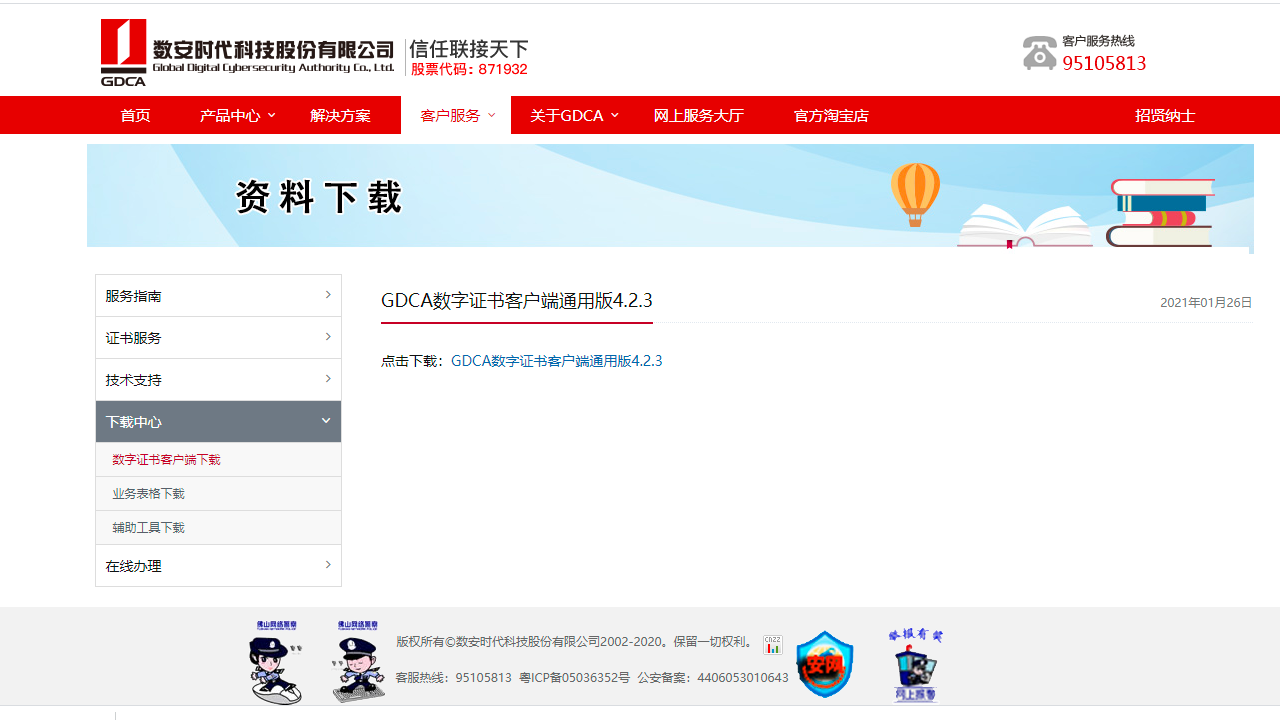Expand the 技术支持 sidebar section

tap(218, 379)
